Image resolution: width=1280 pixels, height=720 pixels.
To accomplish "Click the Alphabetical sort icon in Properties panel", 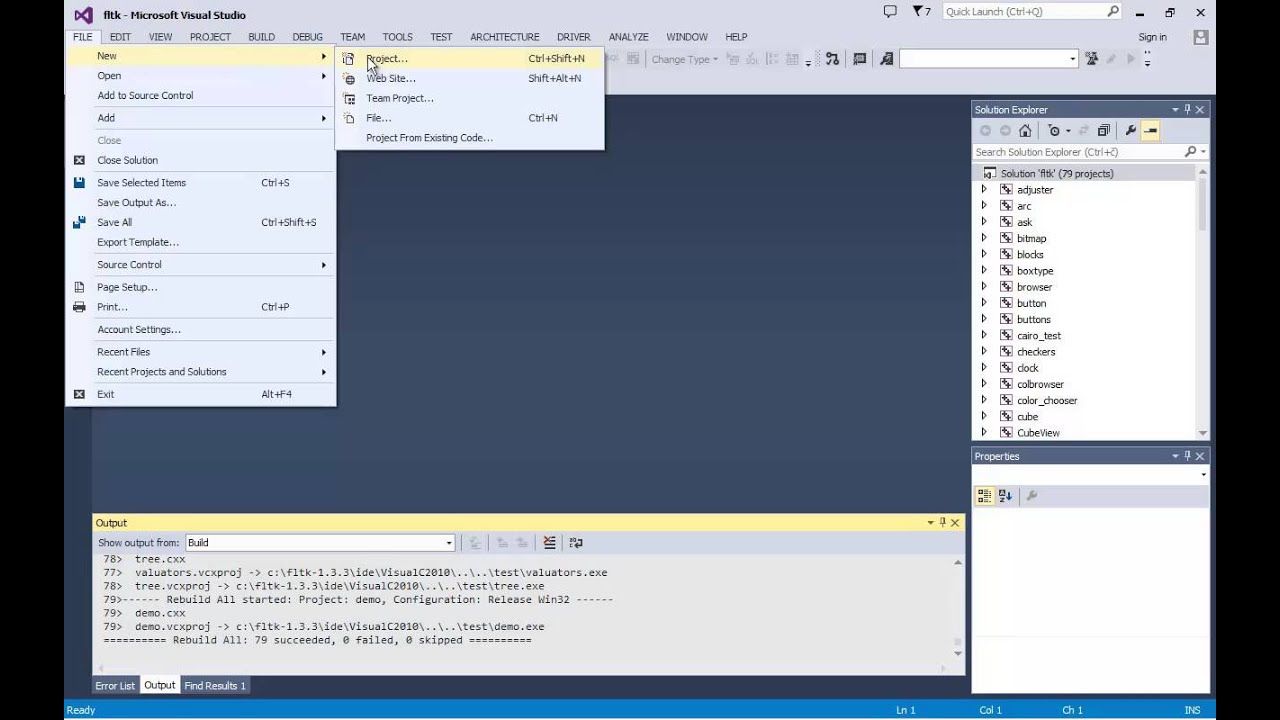I will (1004, 495).
